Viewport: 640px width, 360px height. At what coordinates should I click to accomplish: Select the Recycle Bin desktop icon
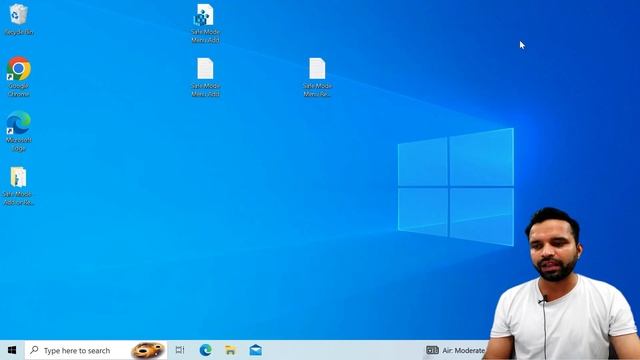point(18,19)
